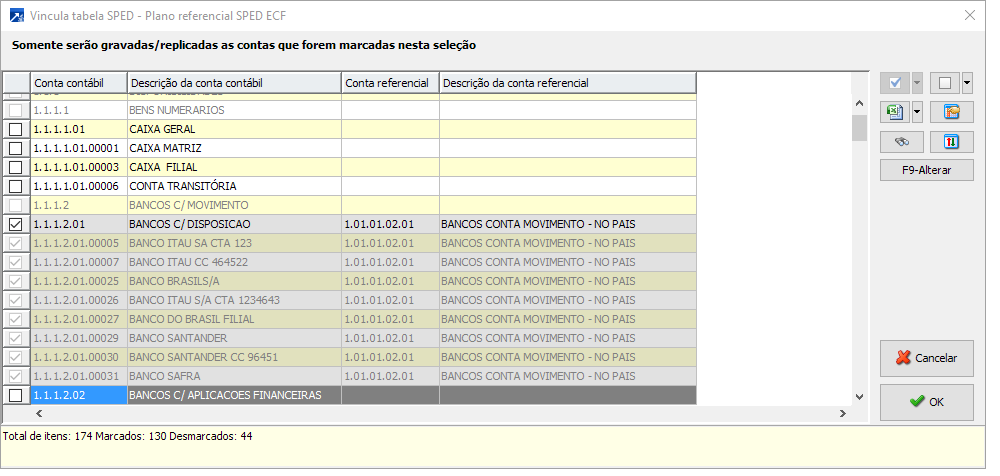Viewport: 1000px width, 476px height.
Task: Open the dropdown arrow beside unmark-all button
Action: [967, 83]
